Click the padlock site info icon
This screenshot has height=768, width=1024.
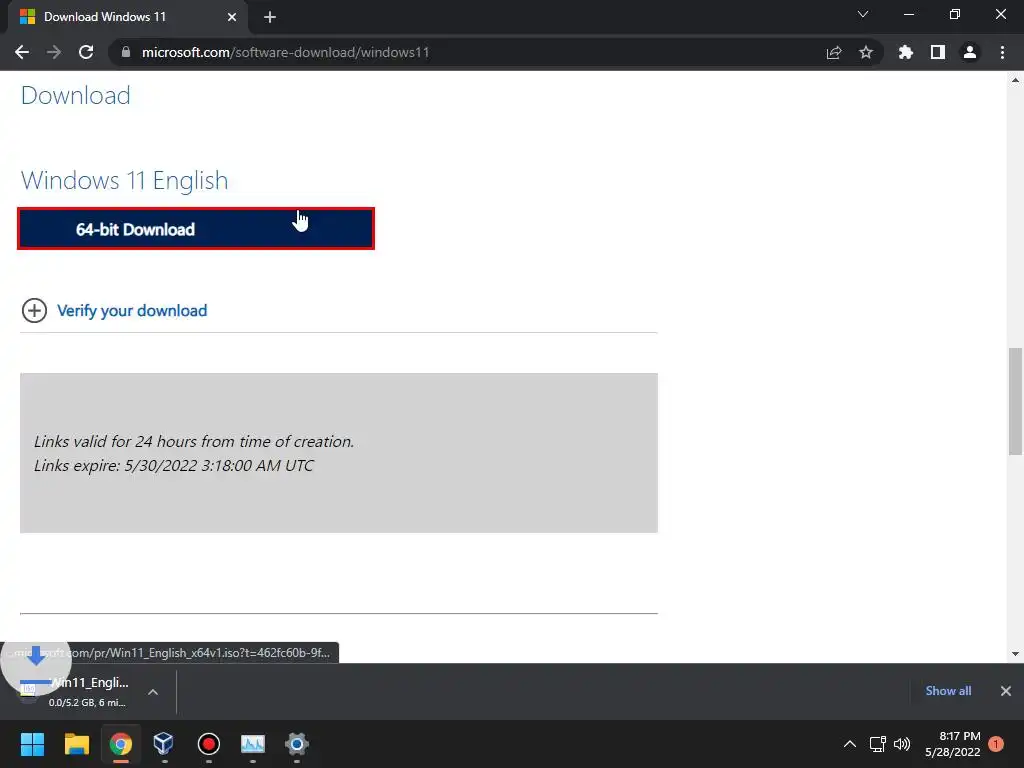(x=126, y=52)
